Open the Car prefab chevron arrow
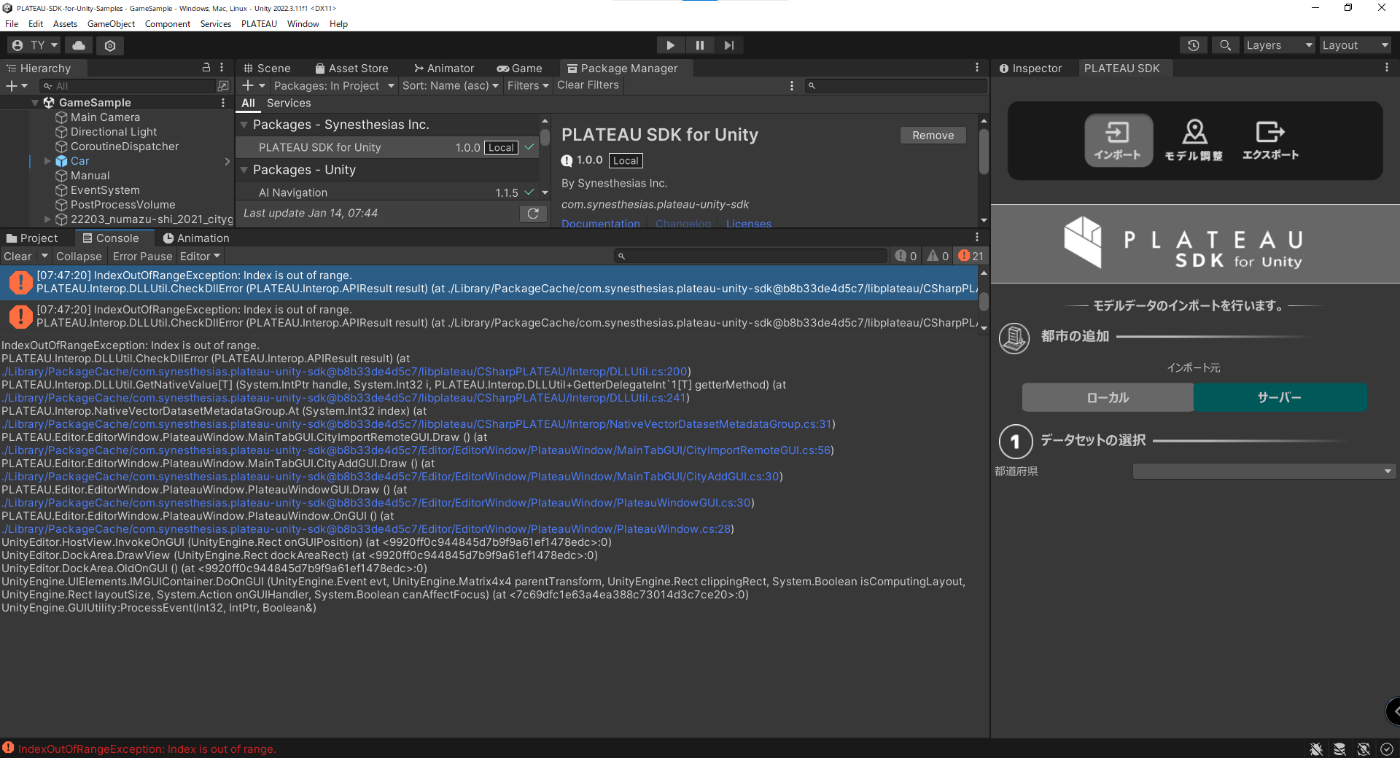The image size is (1400, 758). click(227, 161)
